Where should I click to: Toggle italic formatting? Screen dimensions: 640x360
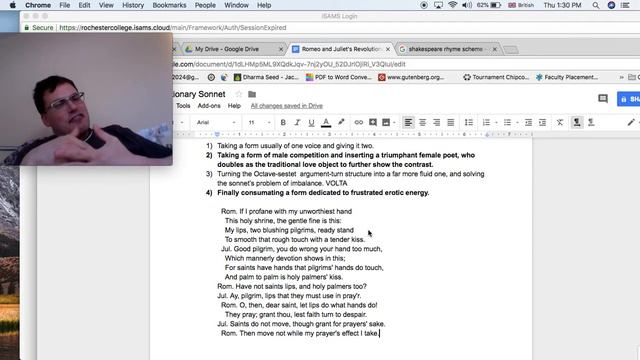tap(297, 122)
